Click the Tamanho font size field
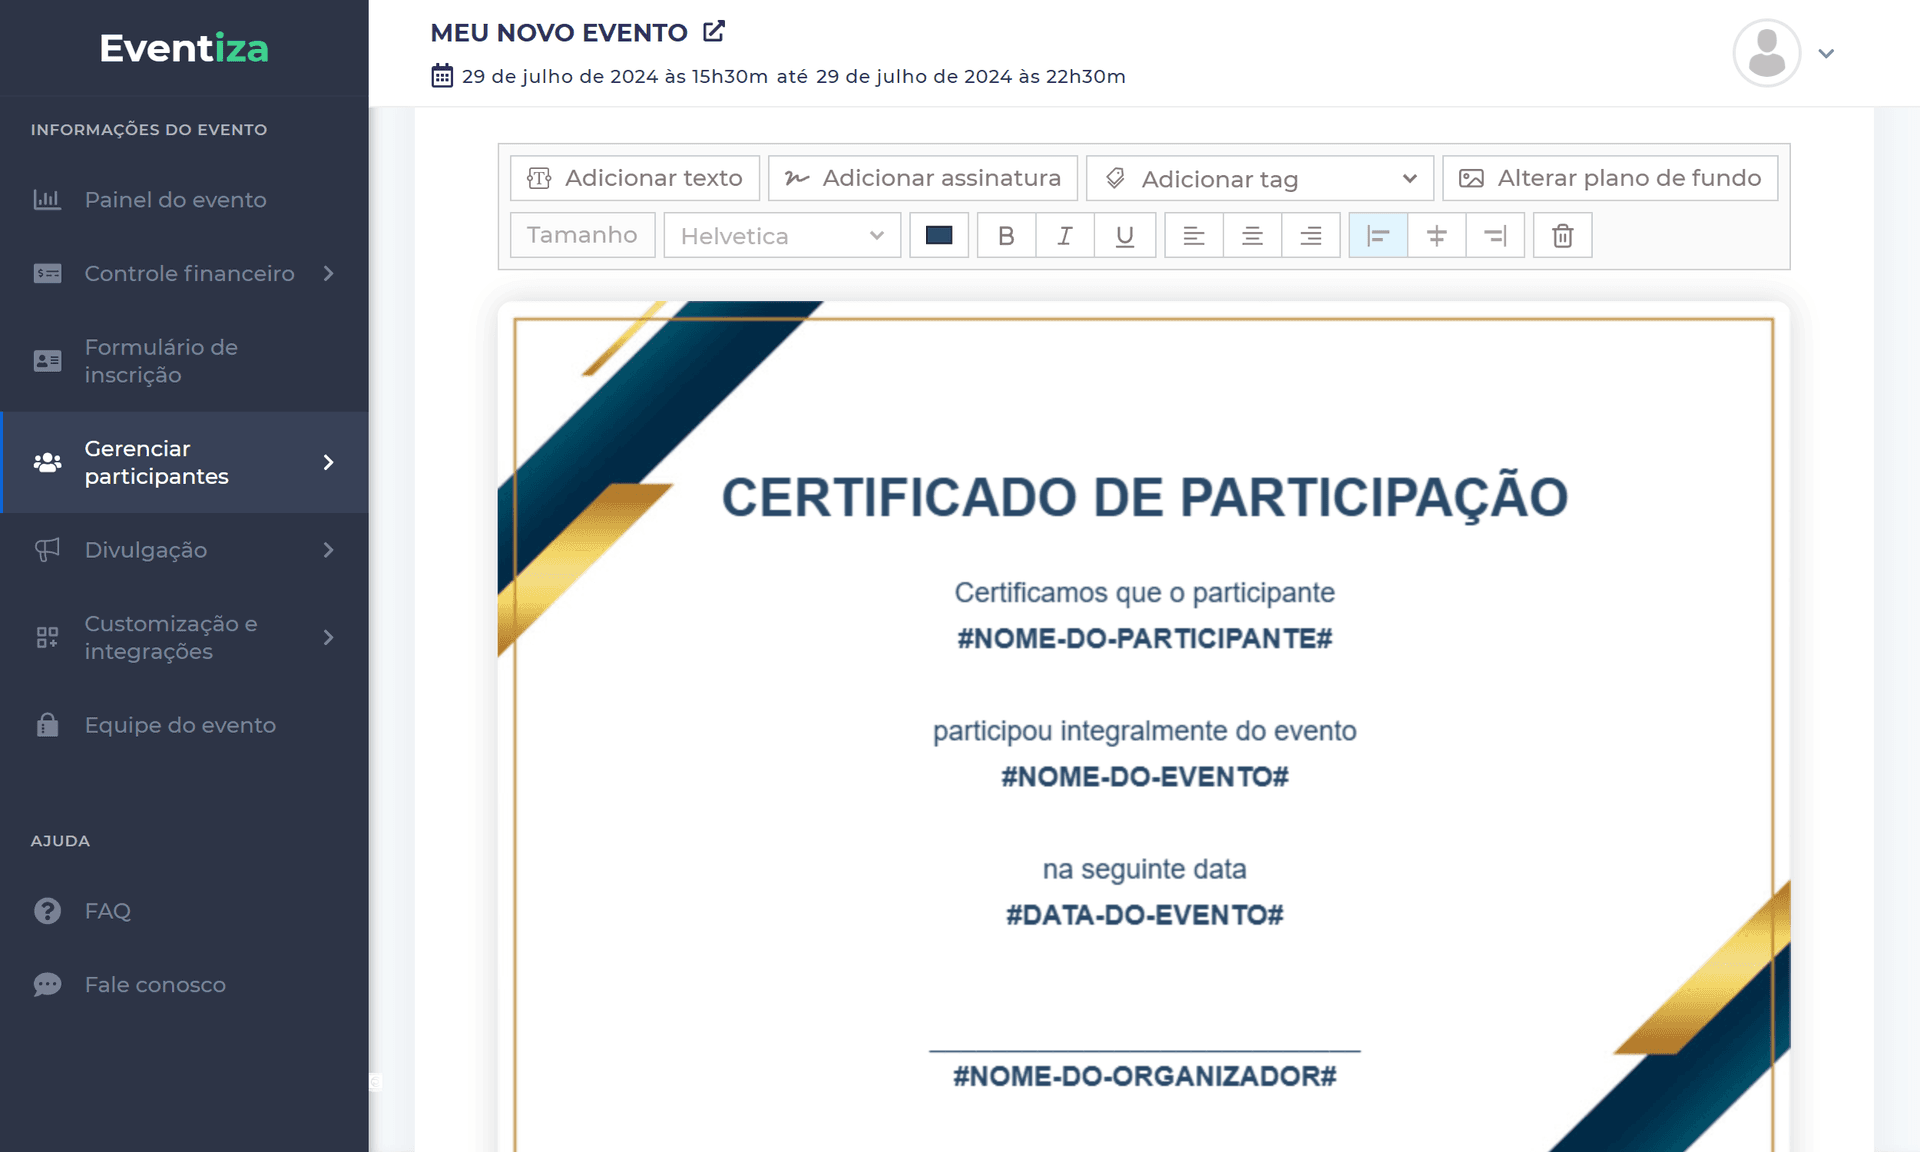Image resolution: width=1920 pixels, height=1152 pixels. click(582, 236)
